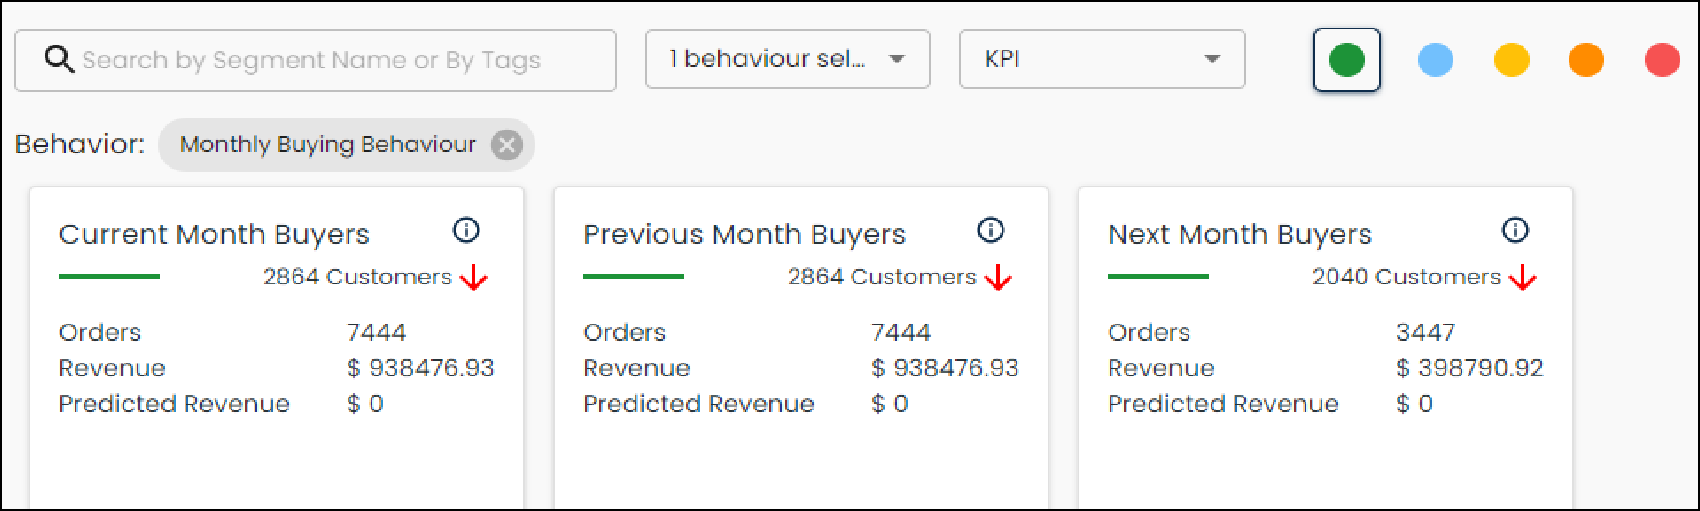Click red down arrow beside Current Month customers
Screen dimensions: 1700x511
(474, 278)
